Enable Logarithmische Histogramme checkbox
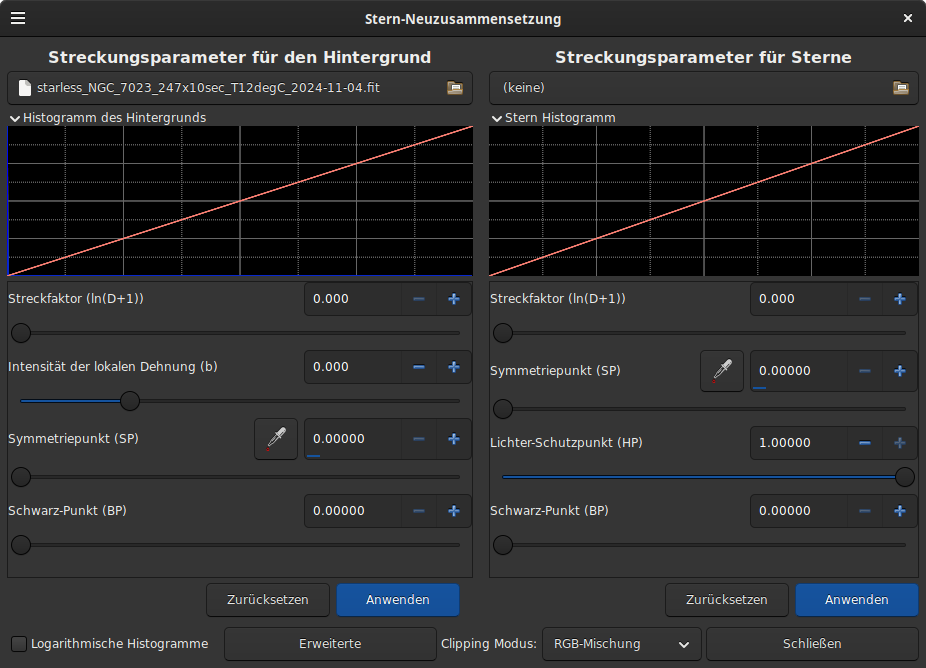This screenshot has height=668, width=926. (x=19, y=644)
